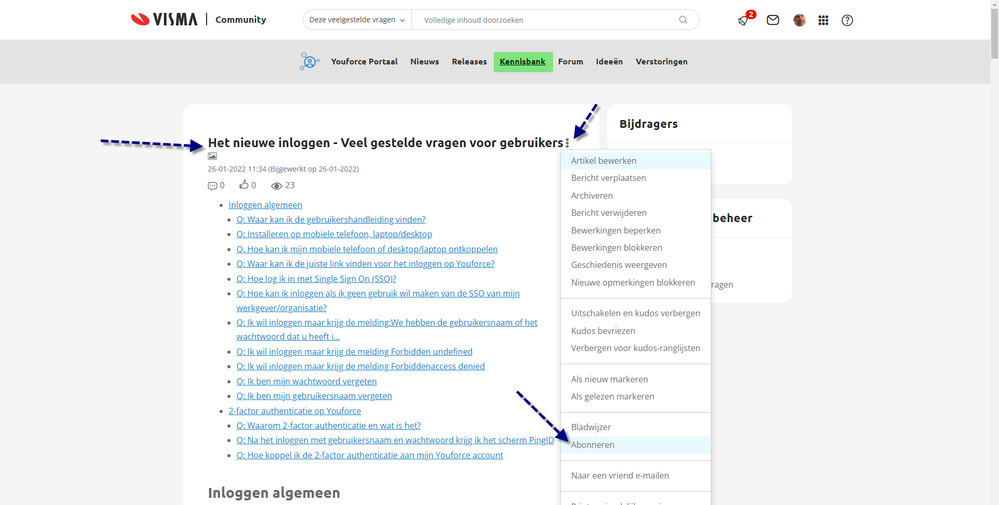Open 'melding Forbidden undefined' link
Screen dimensions: 999x505
(x=354, y=352)
